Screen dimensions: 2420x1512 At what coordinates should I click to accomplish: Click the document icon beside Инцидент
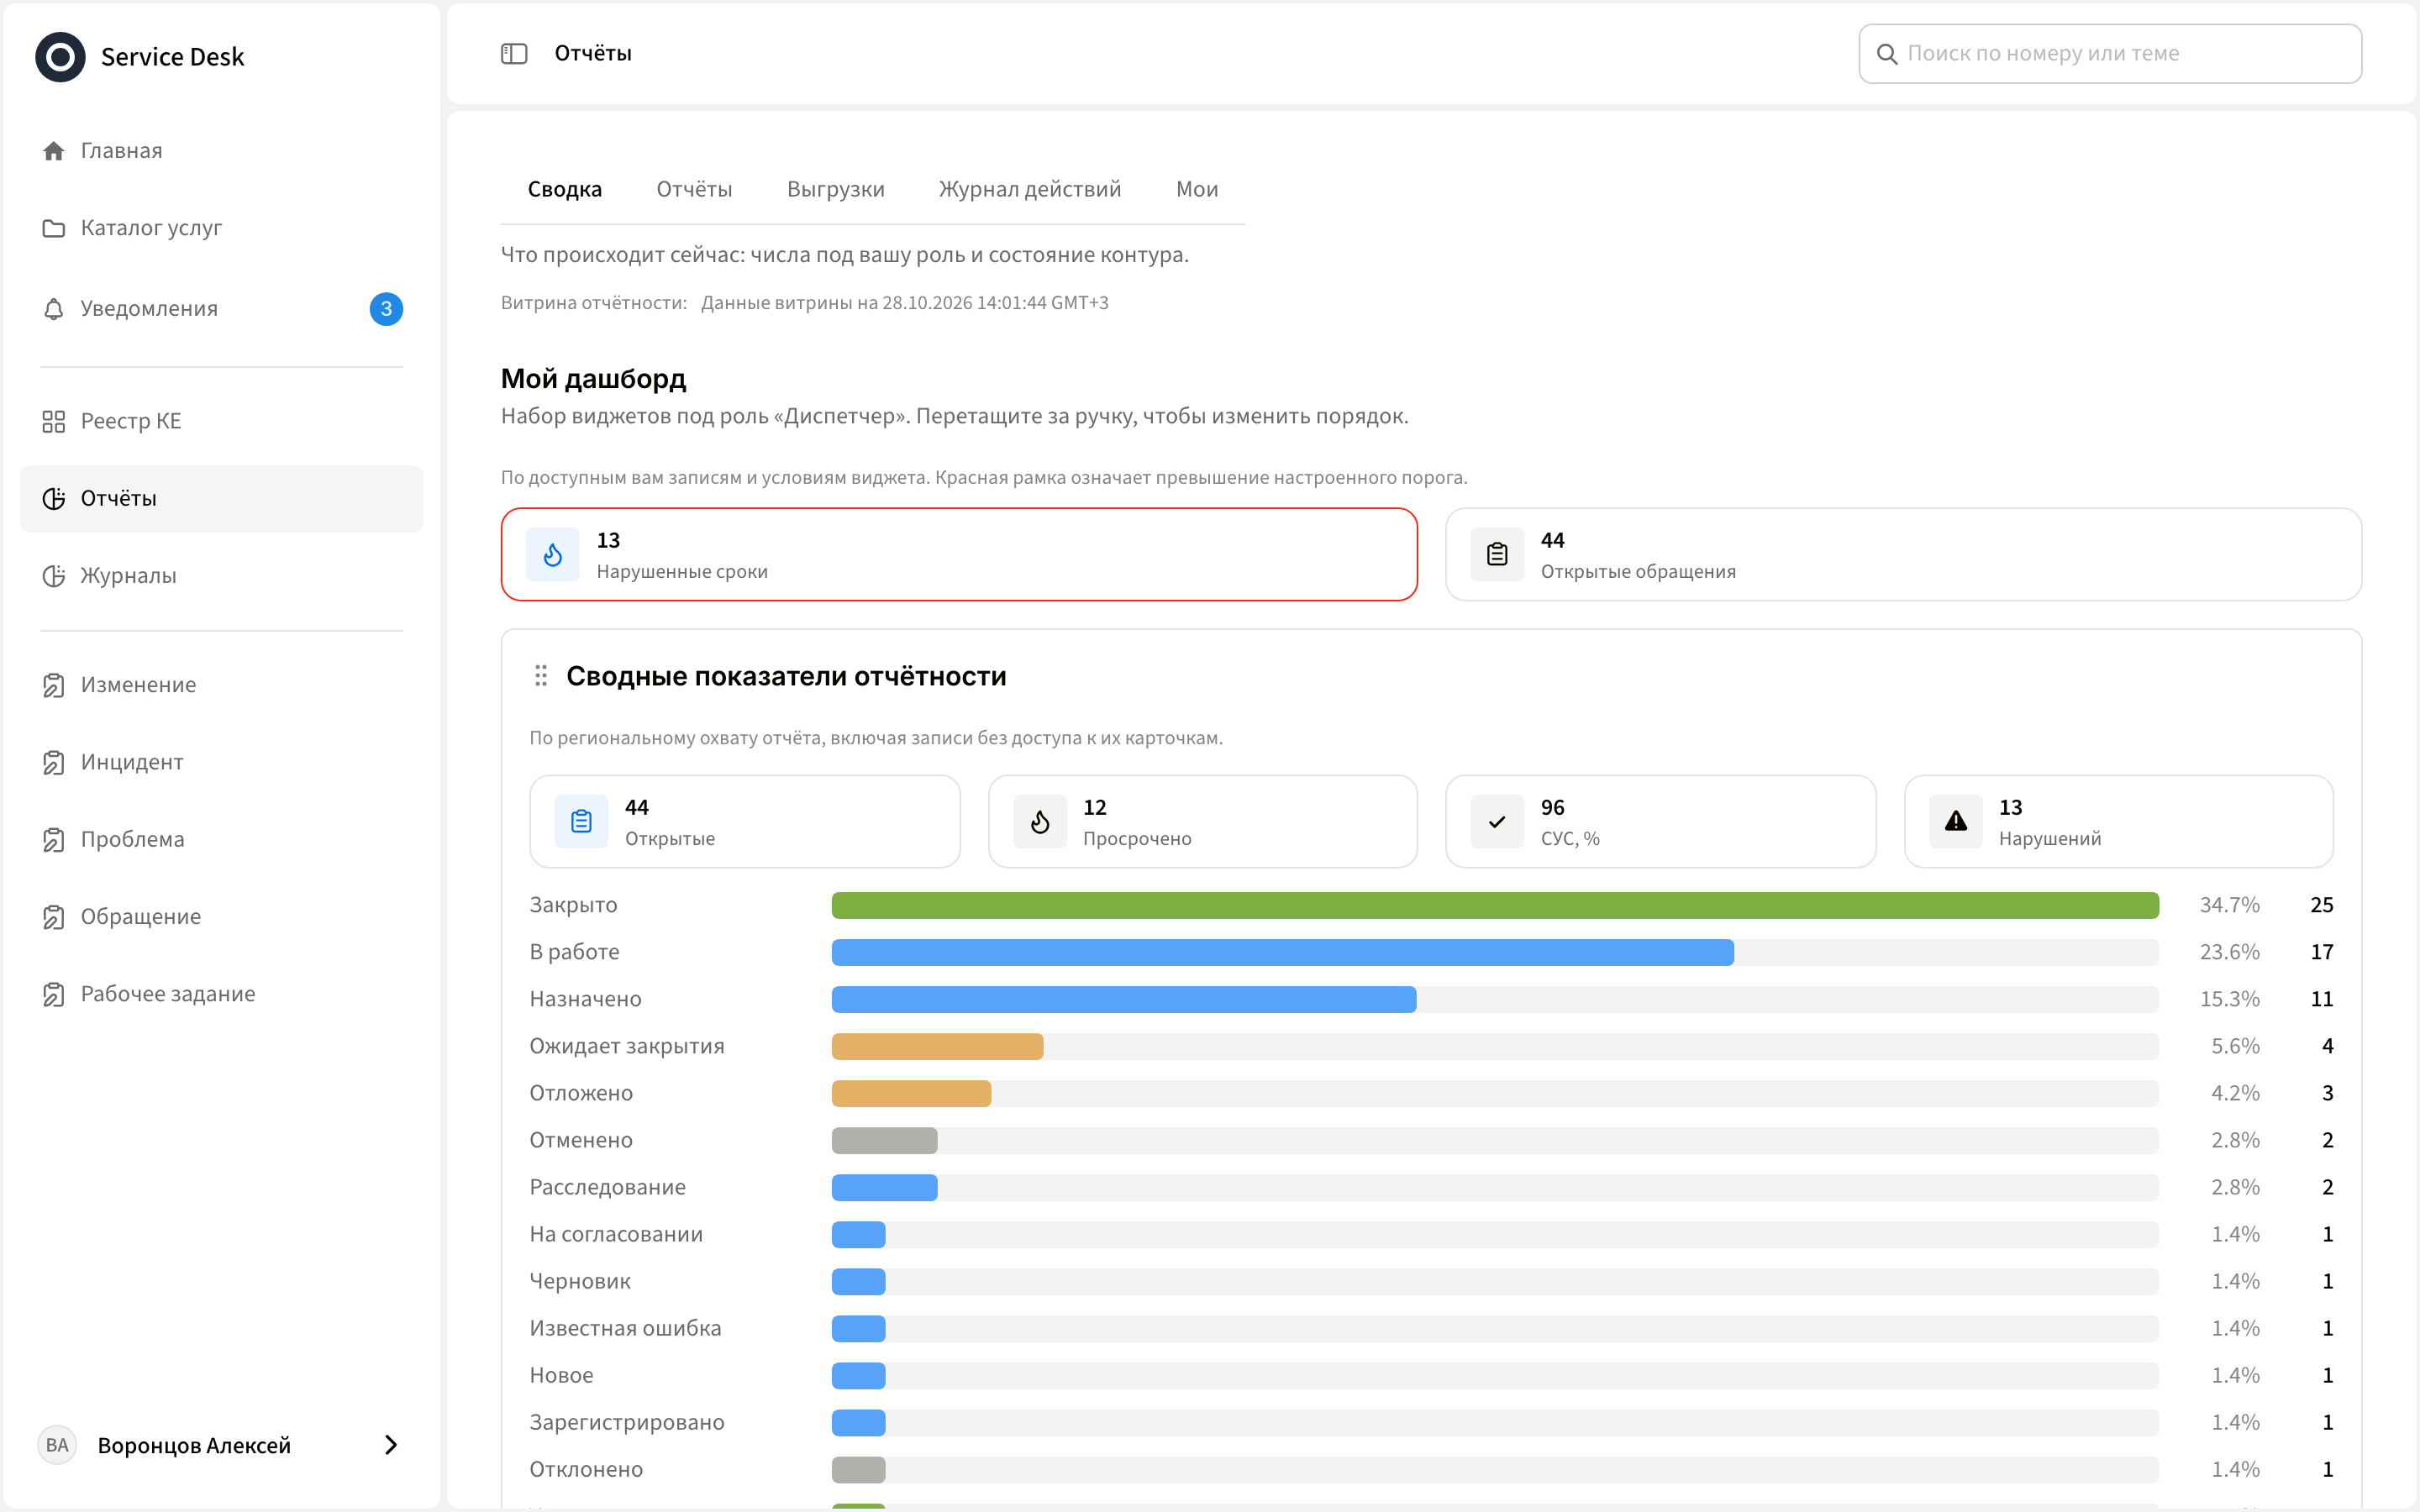coord(54,762)
